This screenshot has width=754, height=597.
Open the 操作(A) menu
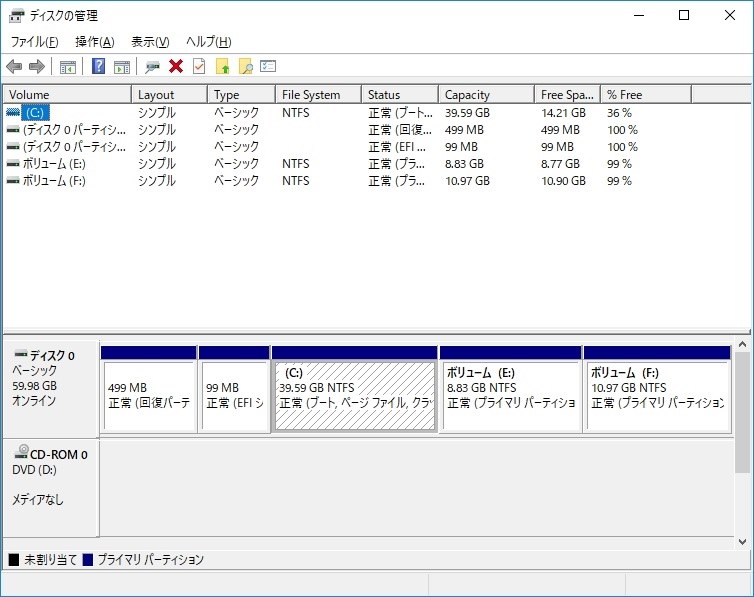[x=95, y=42]
